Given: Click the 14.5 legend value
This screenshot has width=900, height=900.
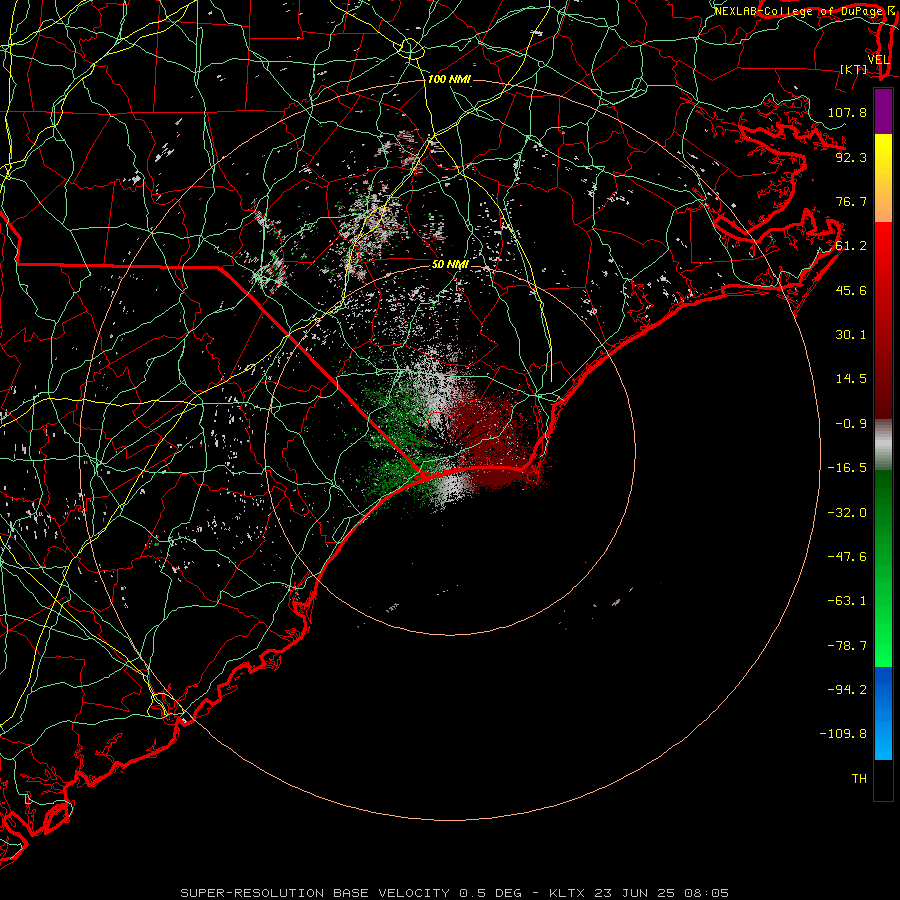Looking at the screenshot, I should click(x=851, y=379).
